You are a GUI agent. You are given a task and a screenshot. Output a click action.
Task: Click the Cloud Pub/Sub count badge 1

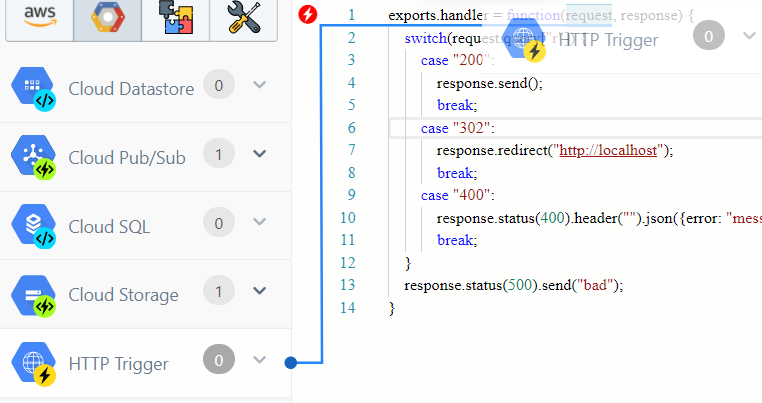(x=219, y=154)
